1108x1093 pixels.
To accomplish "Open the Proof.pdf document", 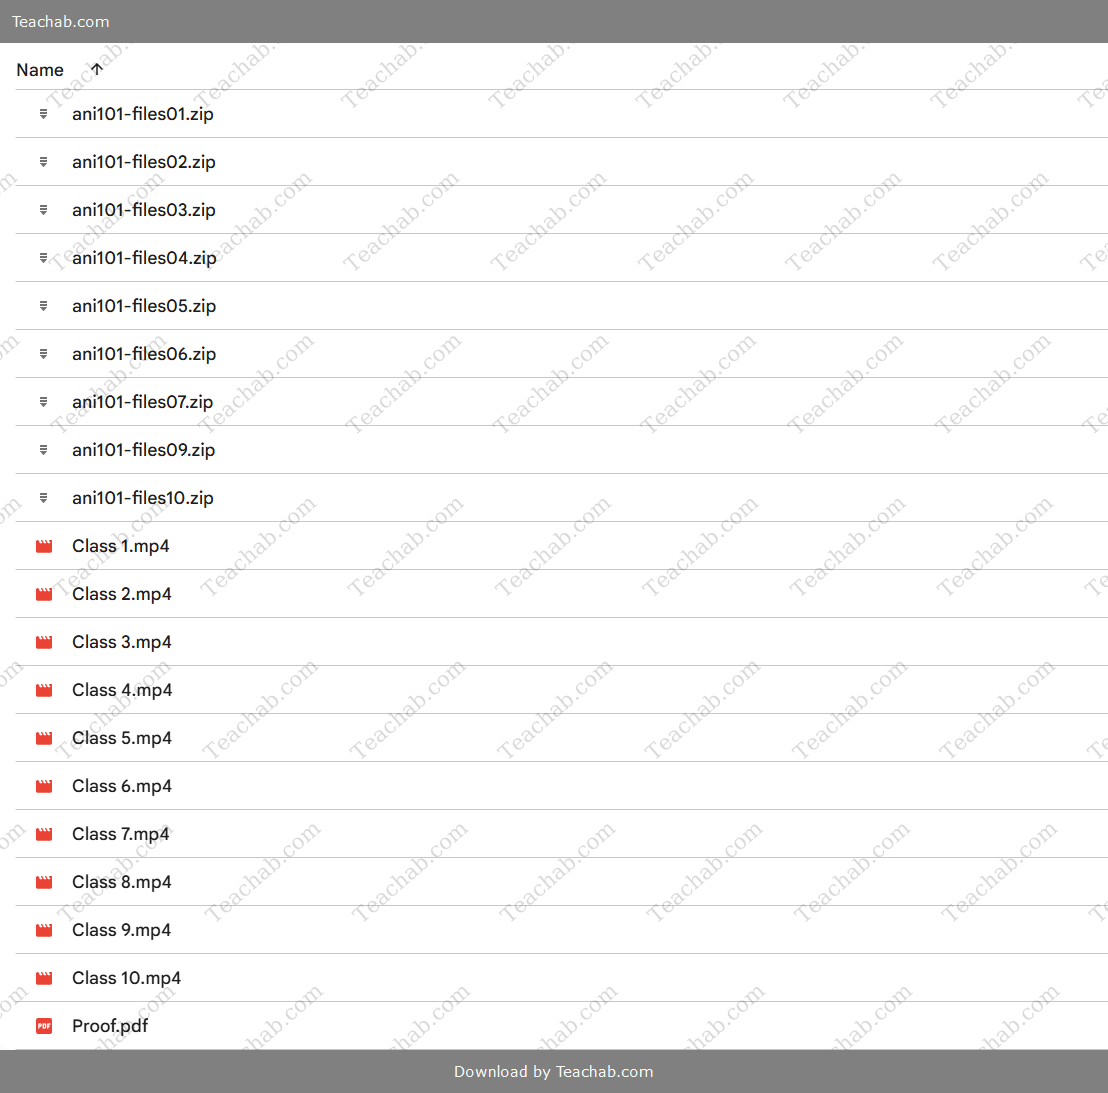I will [x=110, y=1026].
